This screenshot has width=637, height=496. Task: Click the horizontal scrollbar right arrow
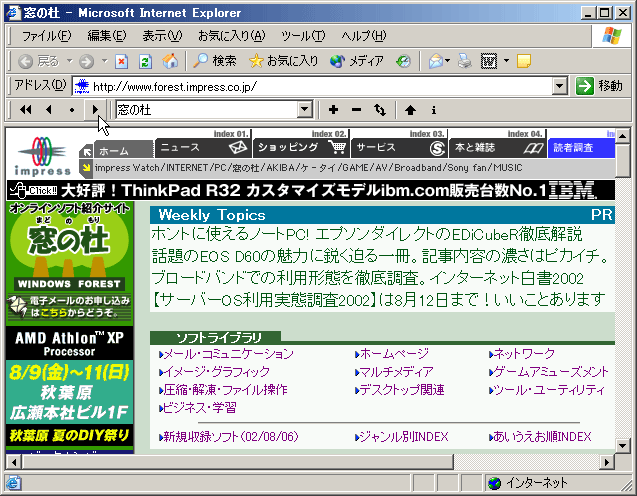click(607, 462)
